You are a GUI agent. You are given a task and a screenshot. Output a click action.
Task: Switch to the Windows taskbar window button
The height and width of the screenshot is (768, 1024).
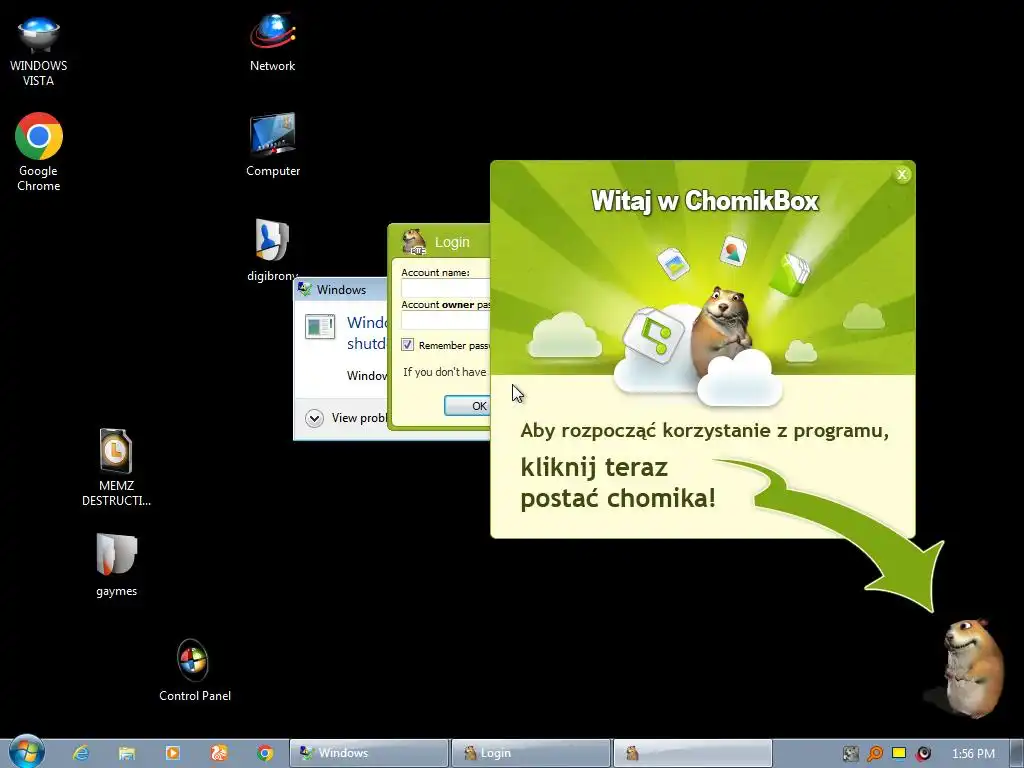(369, 753)
